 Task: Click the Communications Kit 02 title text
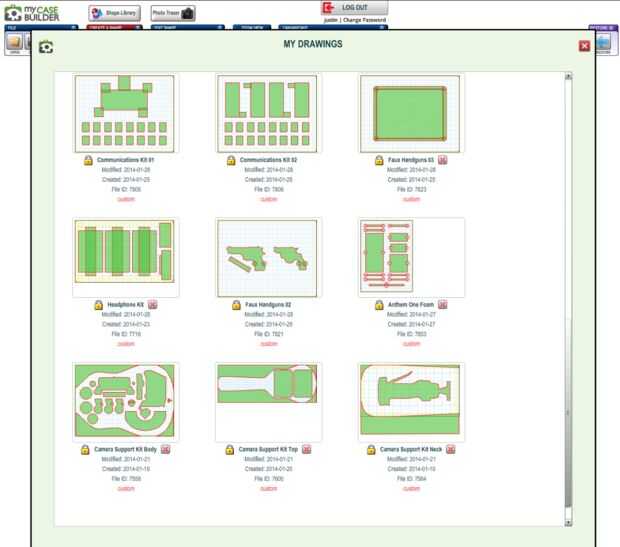(x=268, y=160)
